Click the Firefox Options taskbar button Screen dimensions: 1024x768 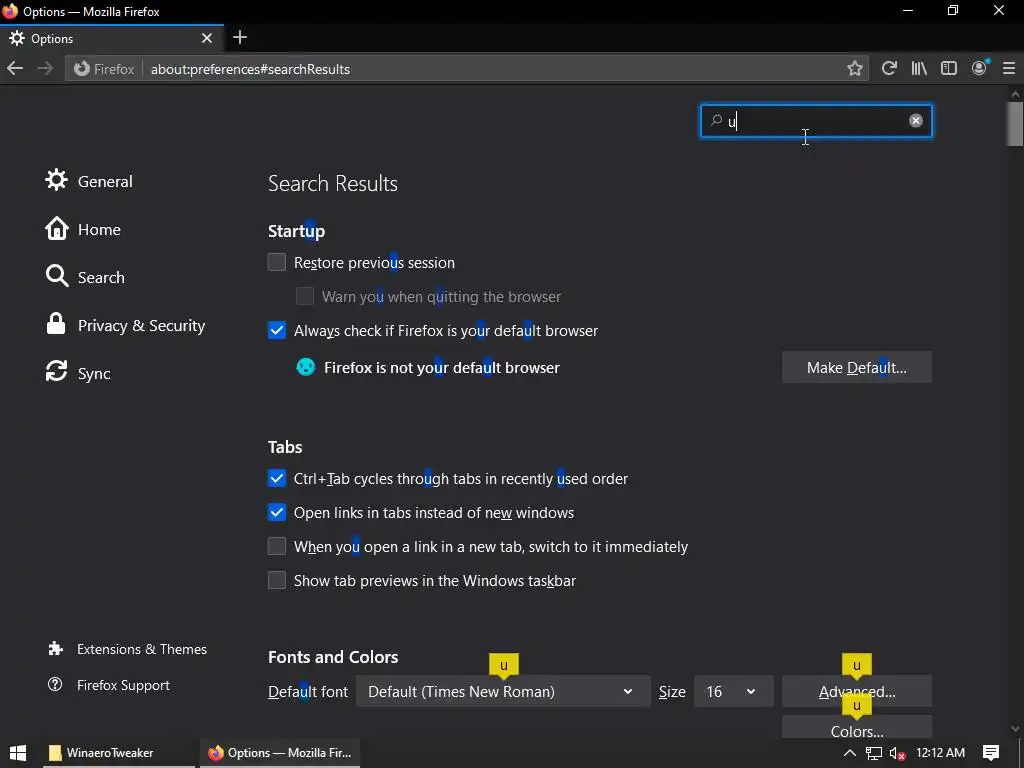point(280,752)
